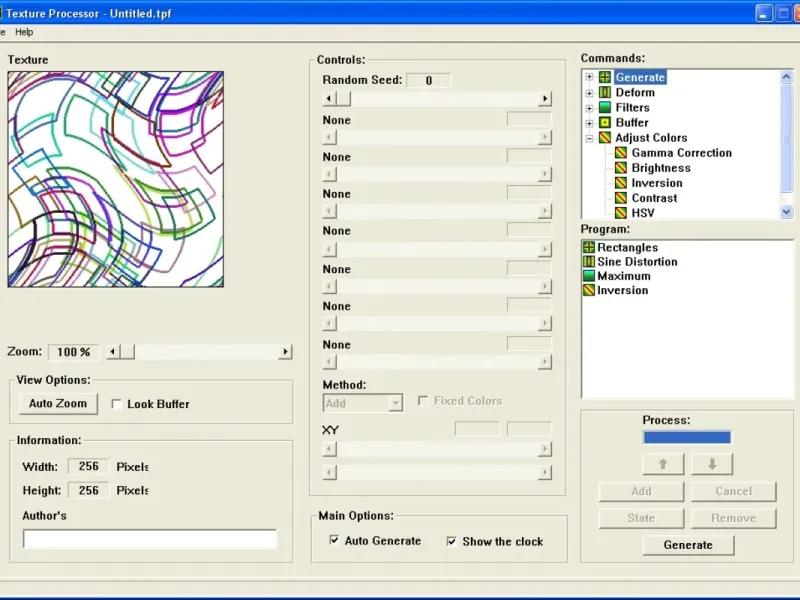
Task: Select Inversion in the Program list
Action: (x=622, y=290)
